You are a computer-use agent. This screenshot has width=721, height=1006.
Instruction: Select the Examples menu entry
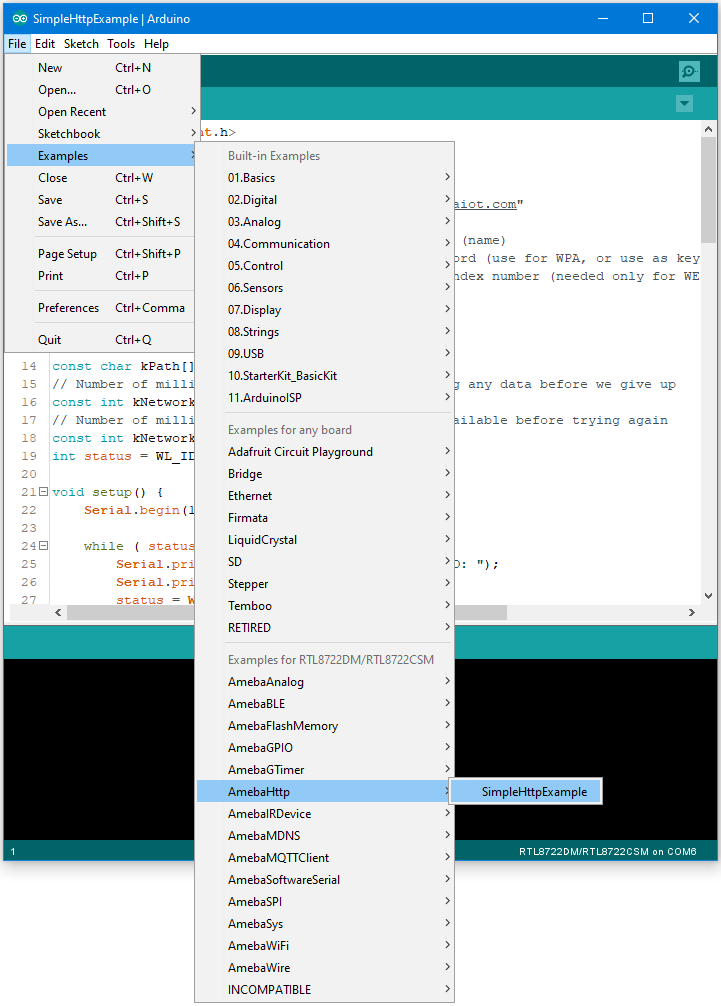click(102, 156)
